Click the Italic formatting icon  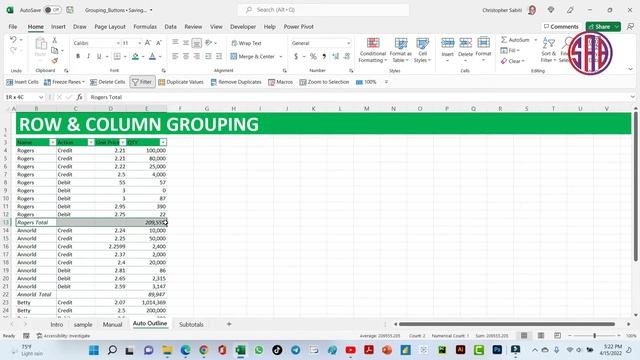(x=88, y=56)
